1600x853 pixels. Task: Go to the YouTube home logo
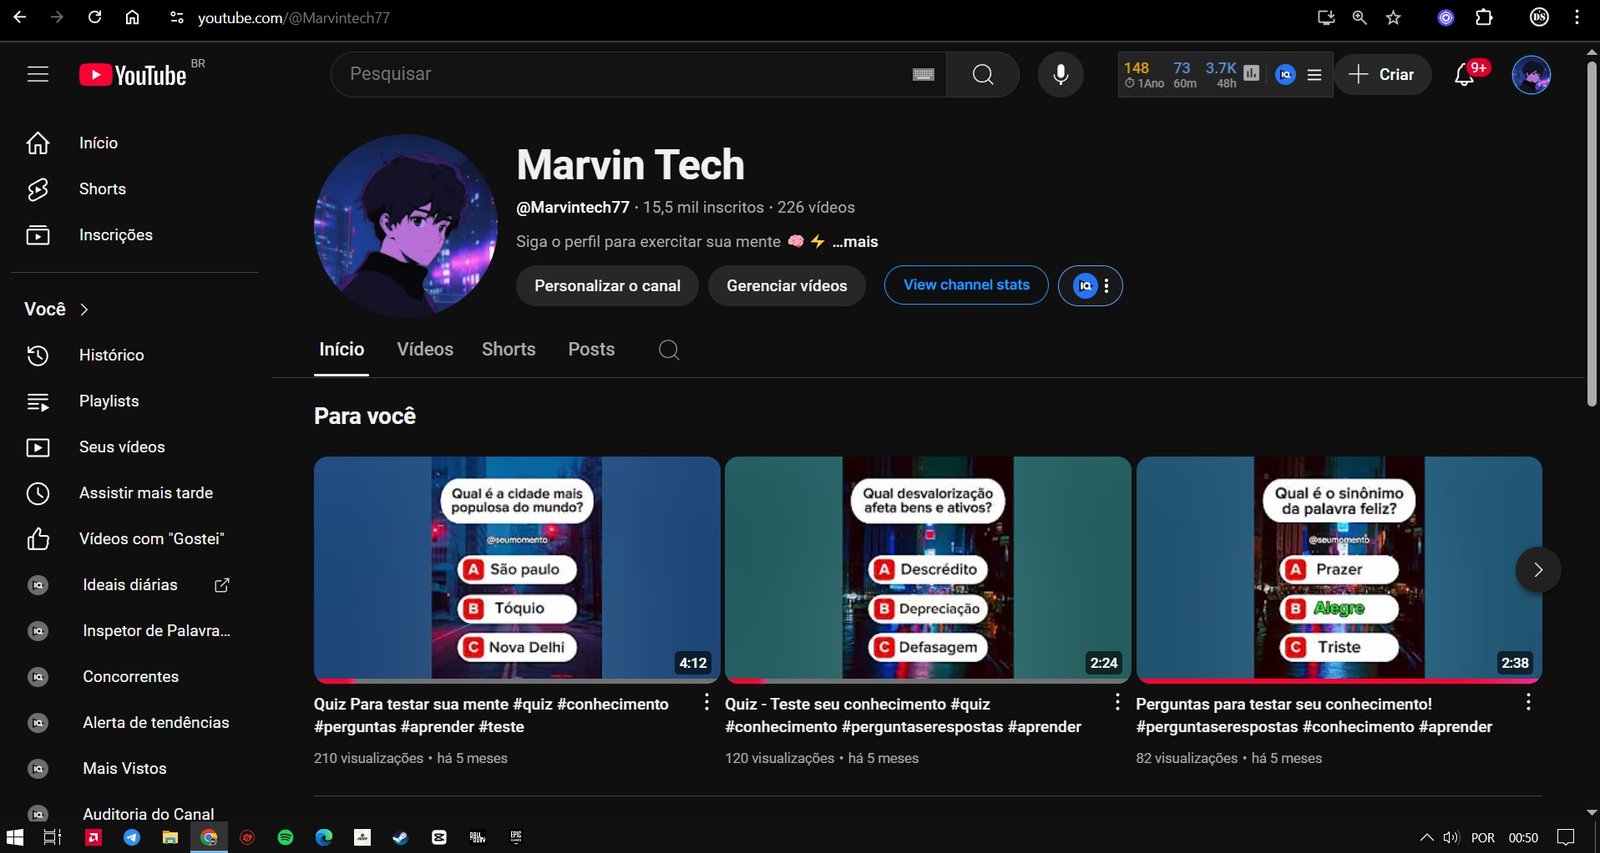click(133, 75)
